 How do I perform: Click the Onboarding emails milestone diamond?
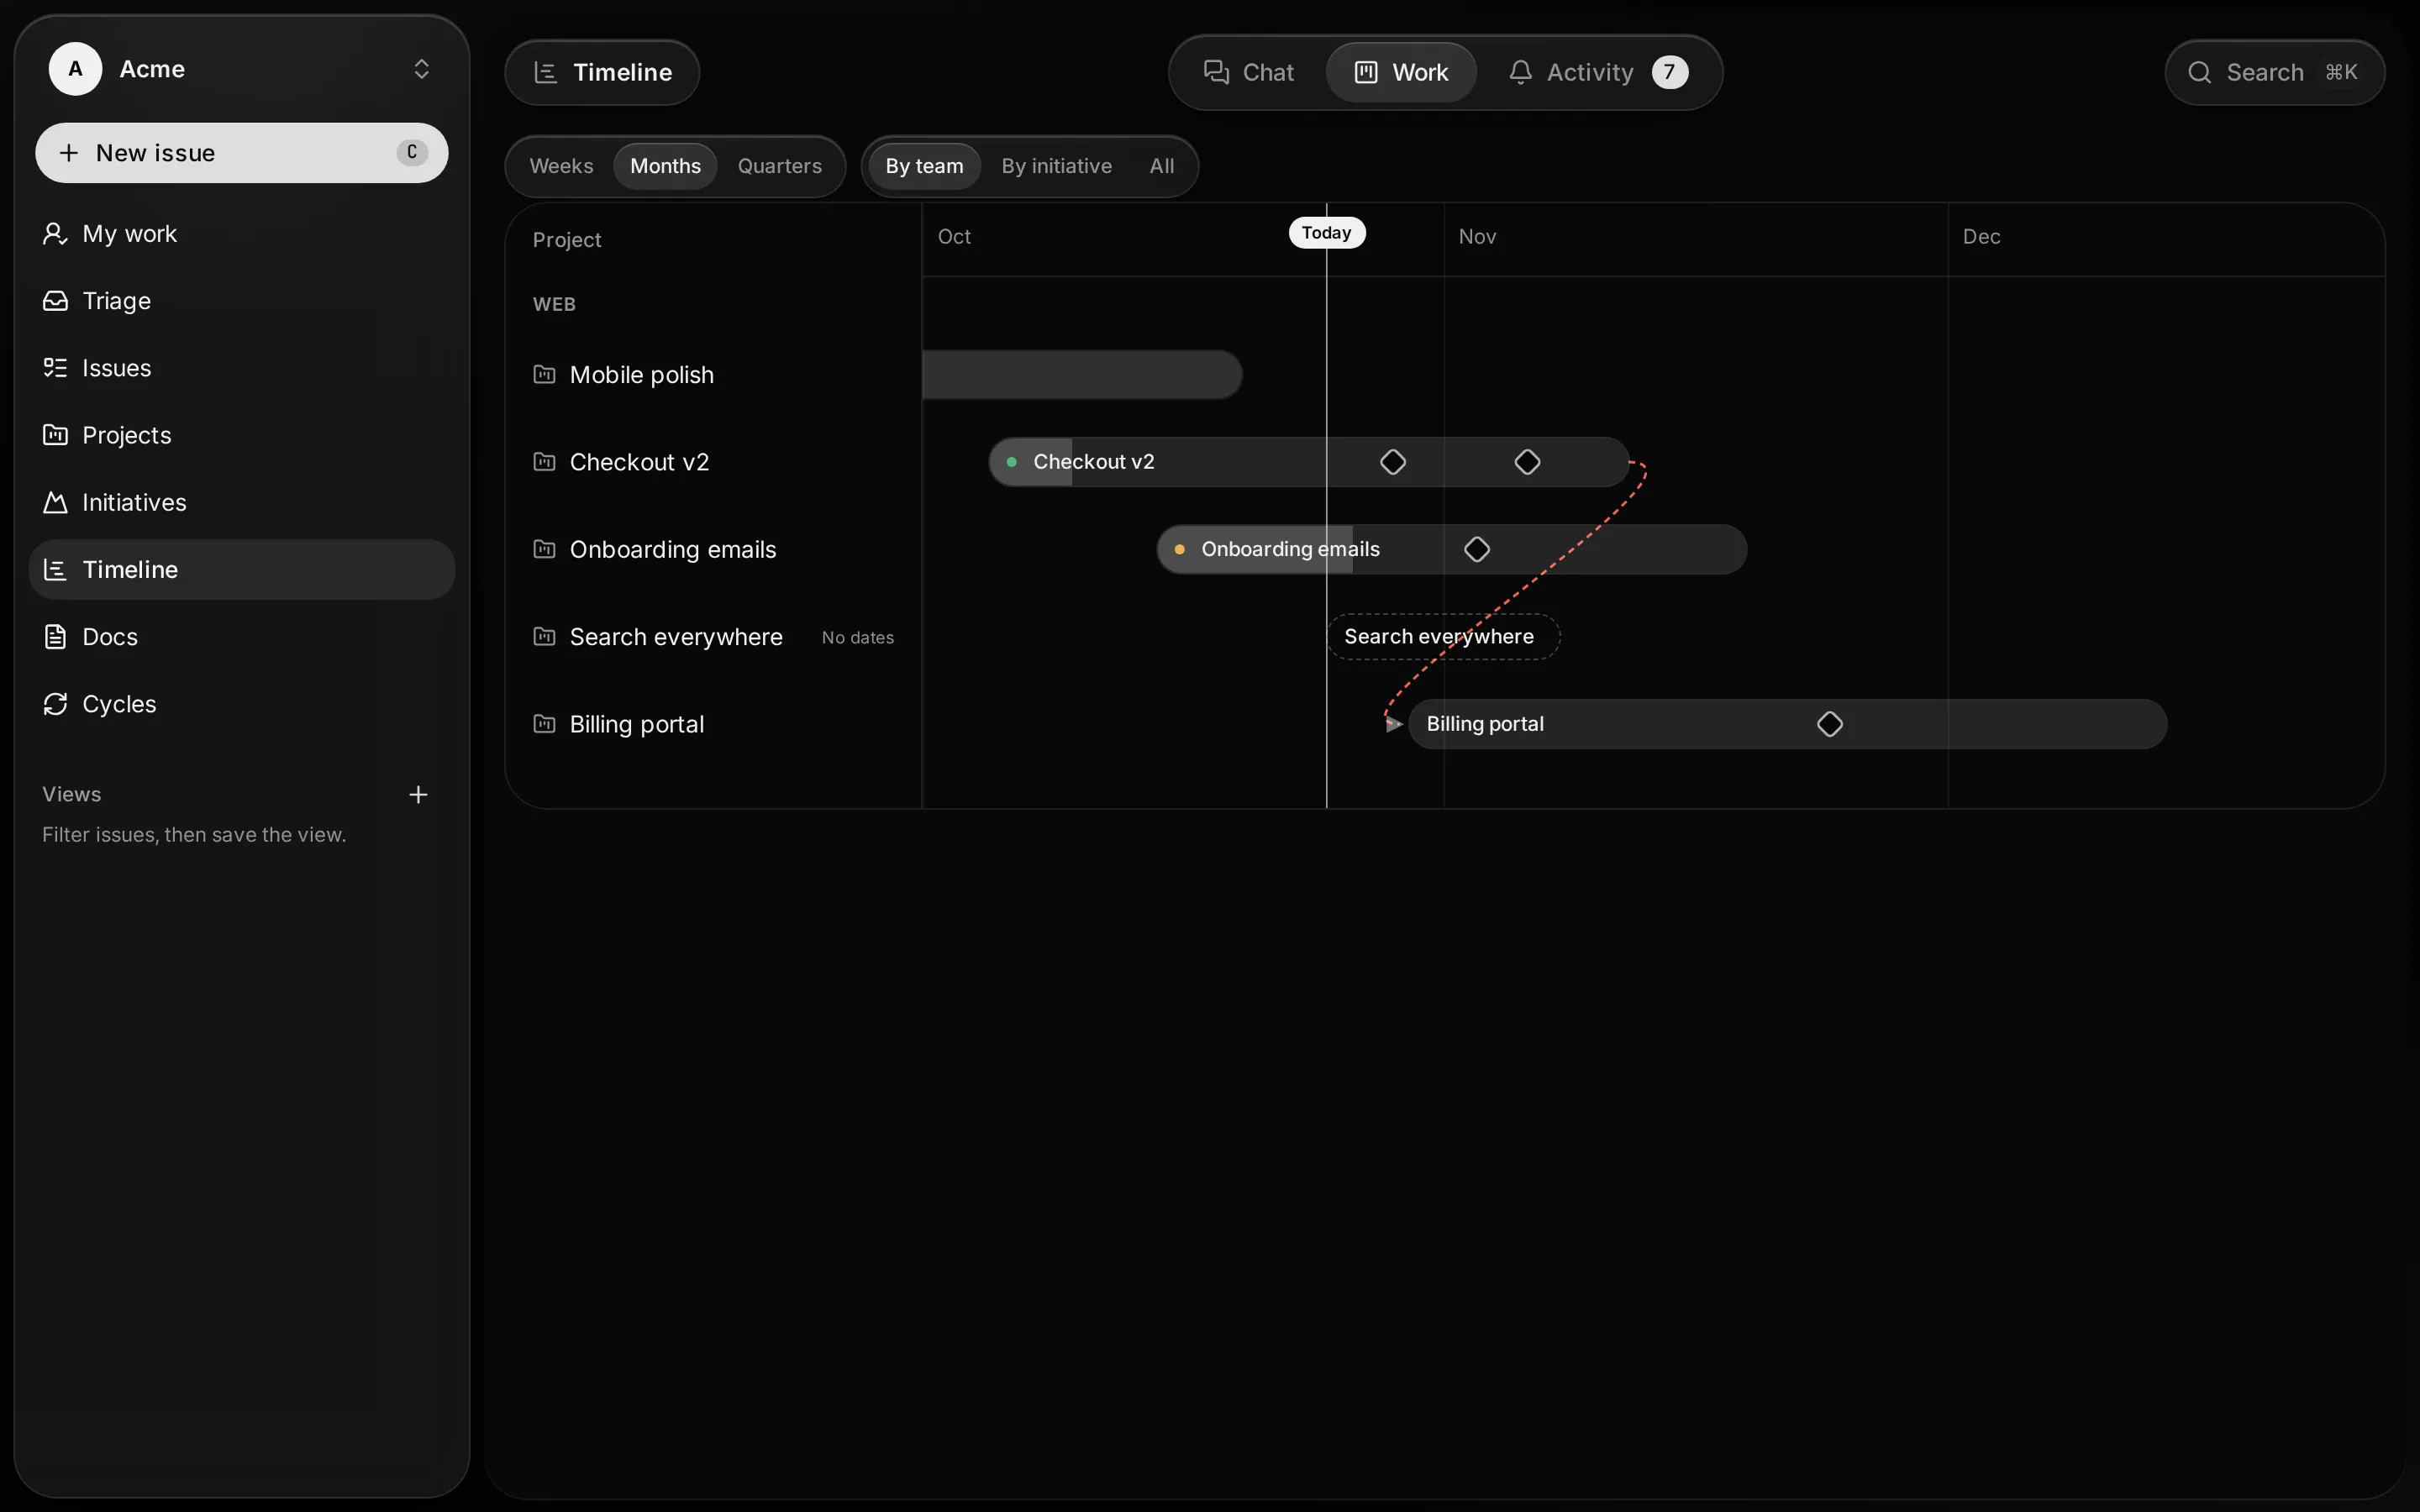(x=1477, y=549)
